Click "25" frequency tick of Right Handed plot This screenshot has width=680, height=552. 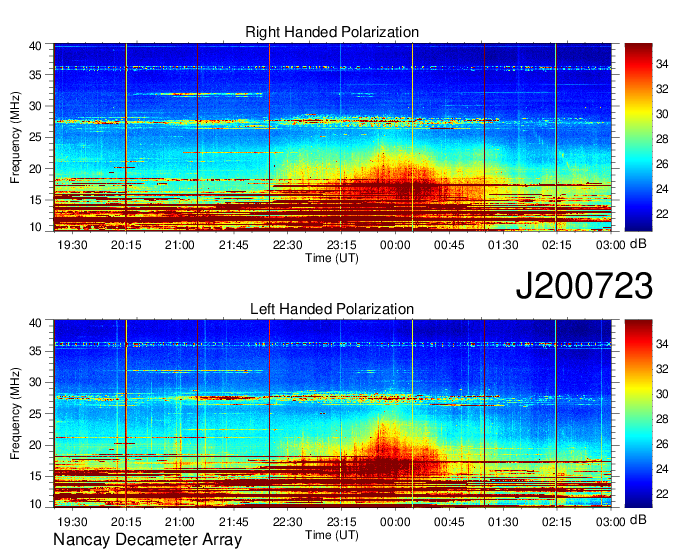(x=36, y=137)
